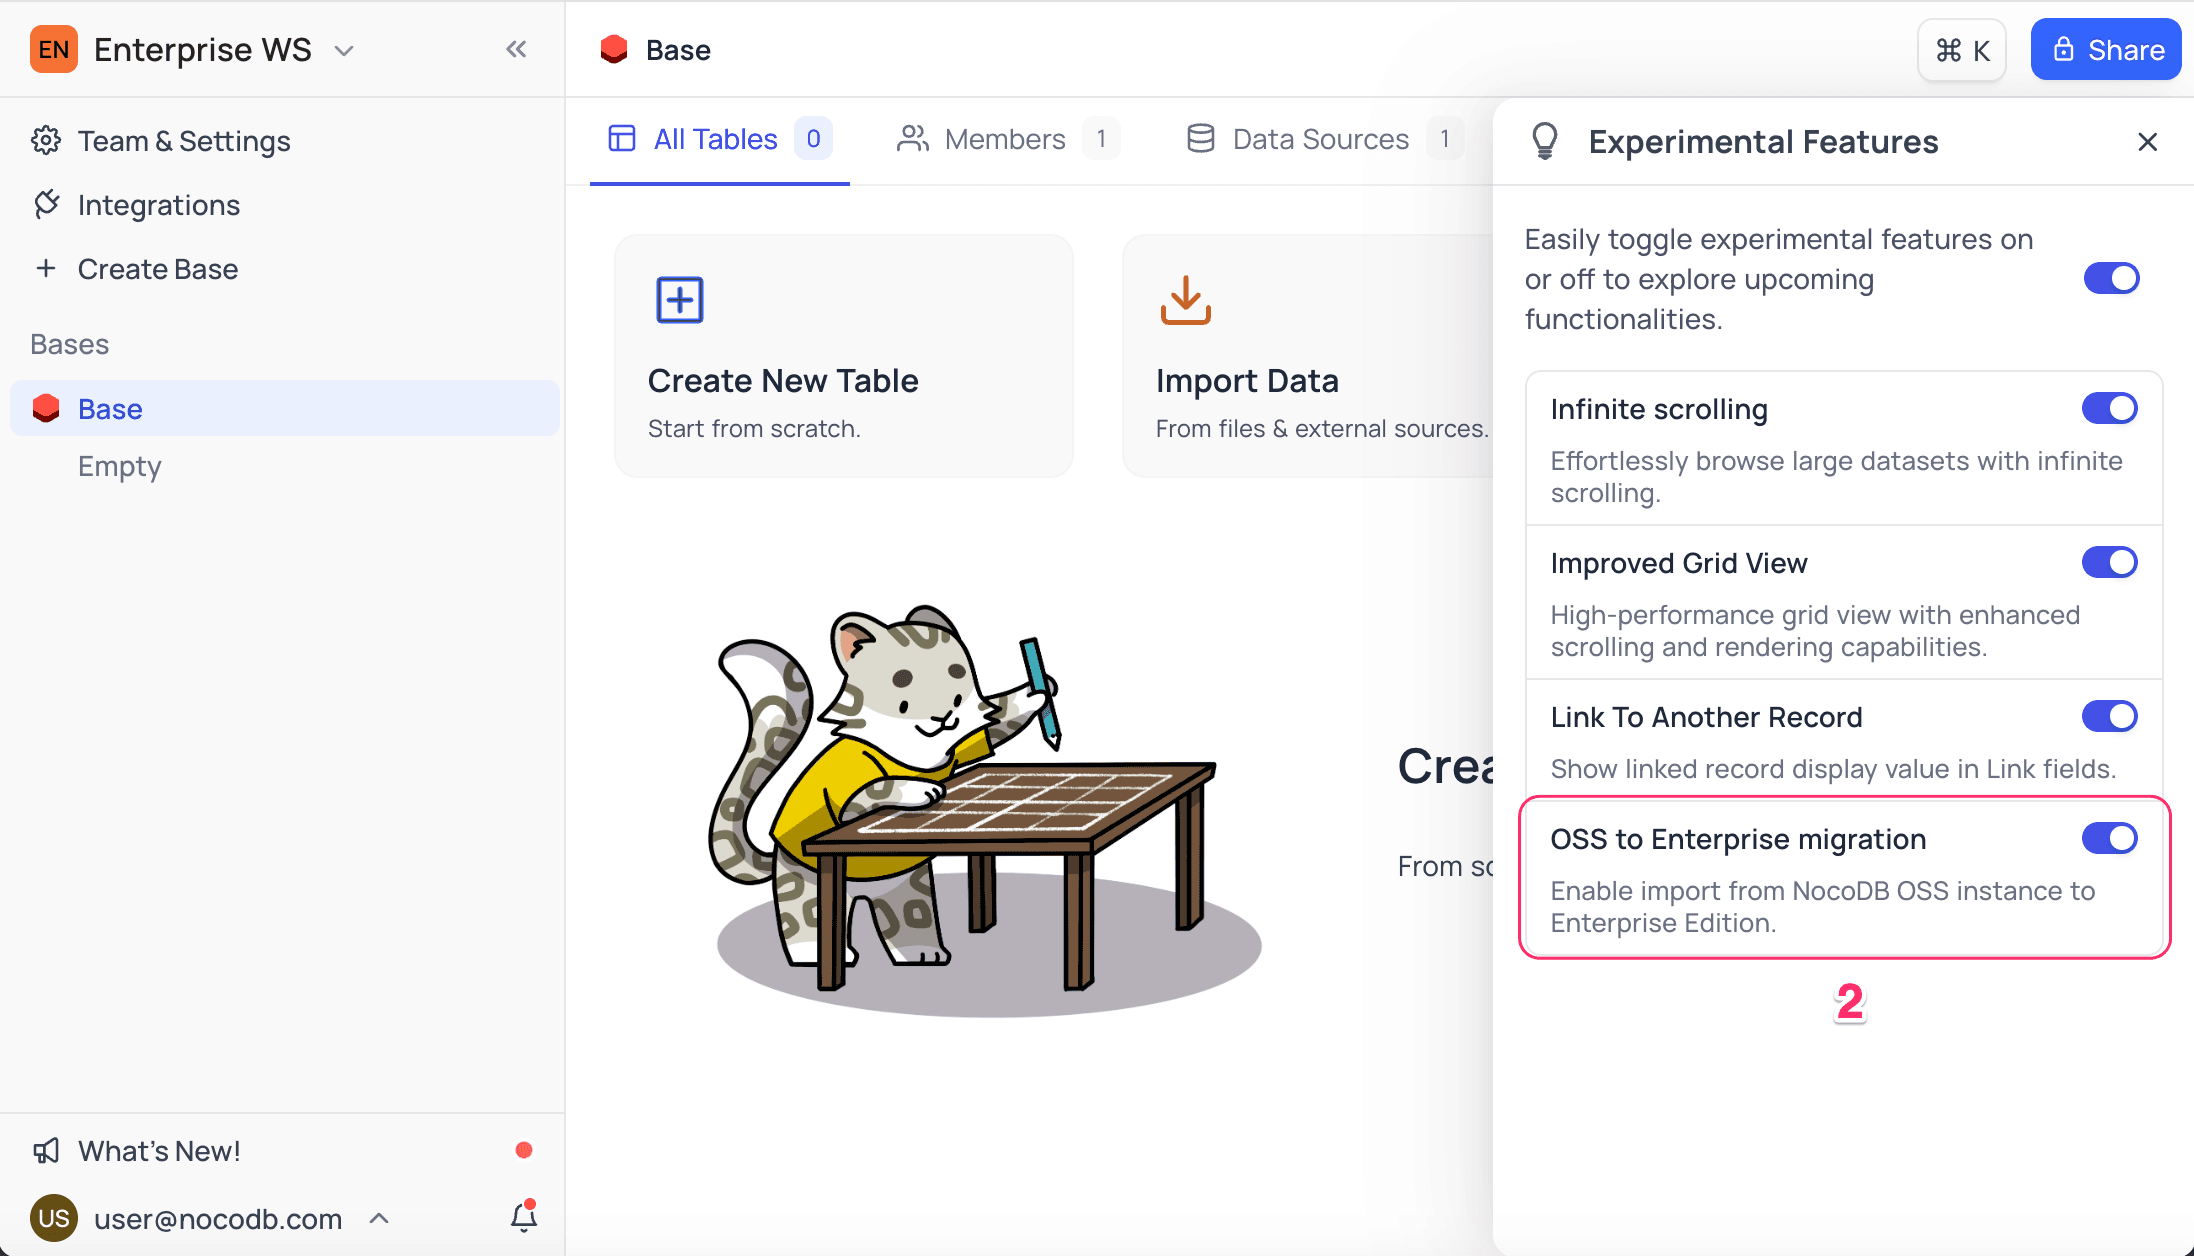Click the EN workspace avatar badge
This screenshot has height=1256, width=2194.
pos(54,49)
